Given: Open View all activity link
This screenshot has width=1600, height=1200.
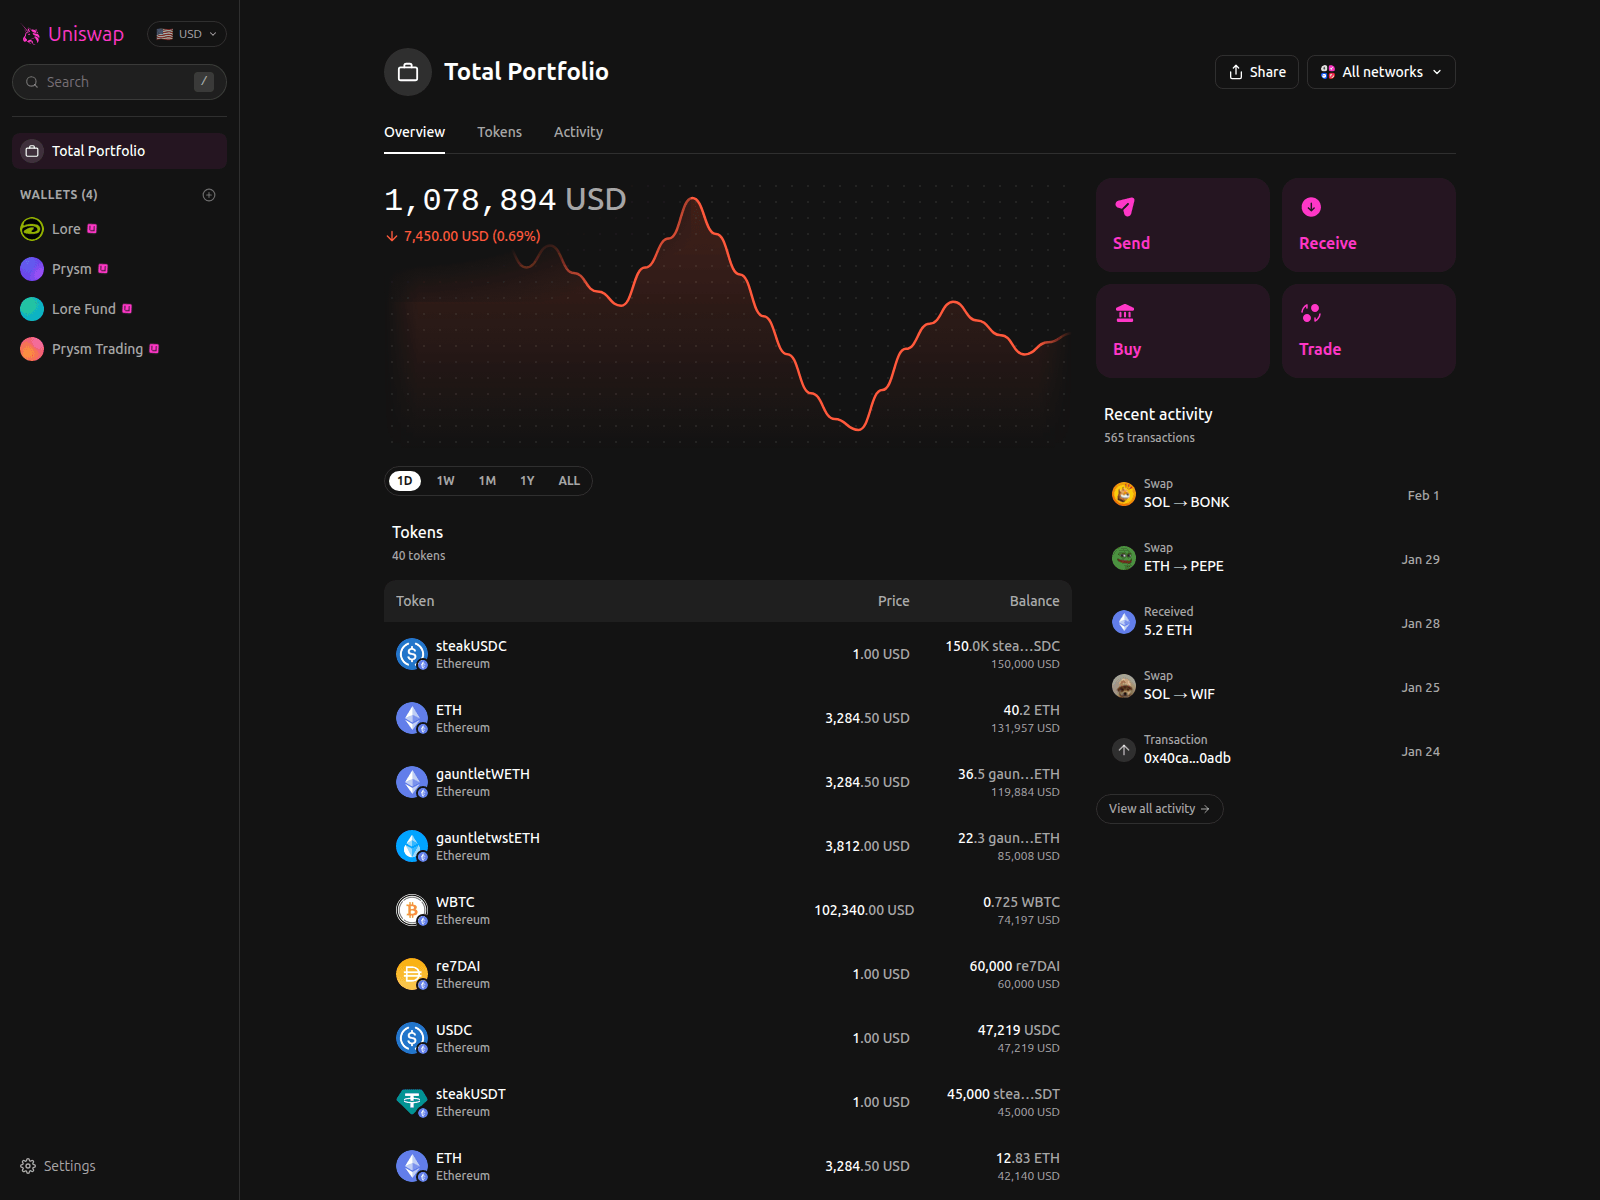Looking at the screenshot, I should 1160,809.
